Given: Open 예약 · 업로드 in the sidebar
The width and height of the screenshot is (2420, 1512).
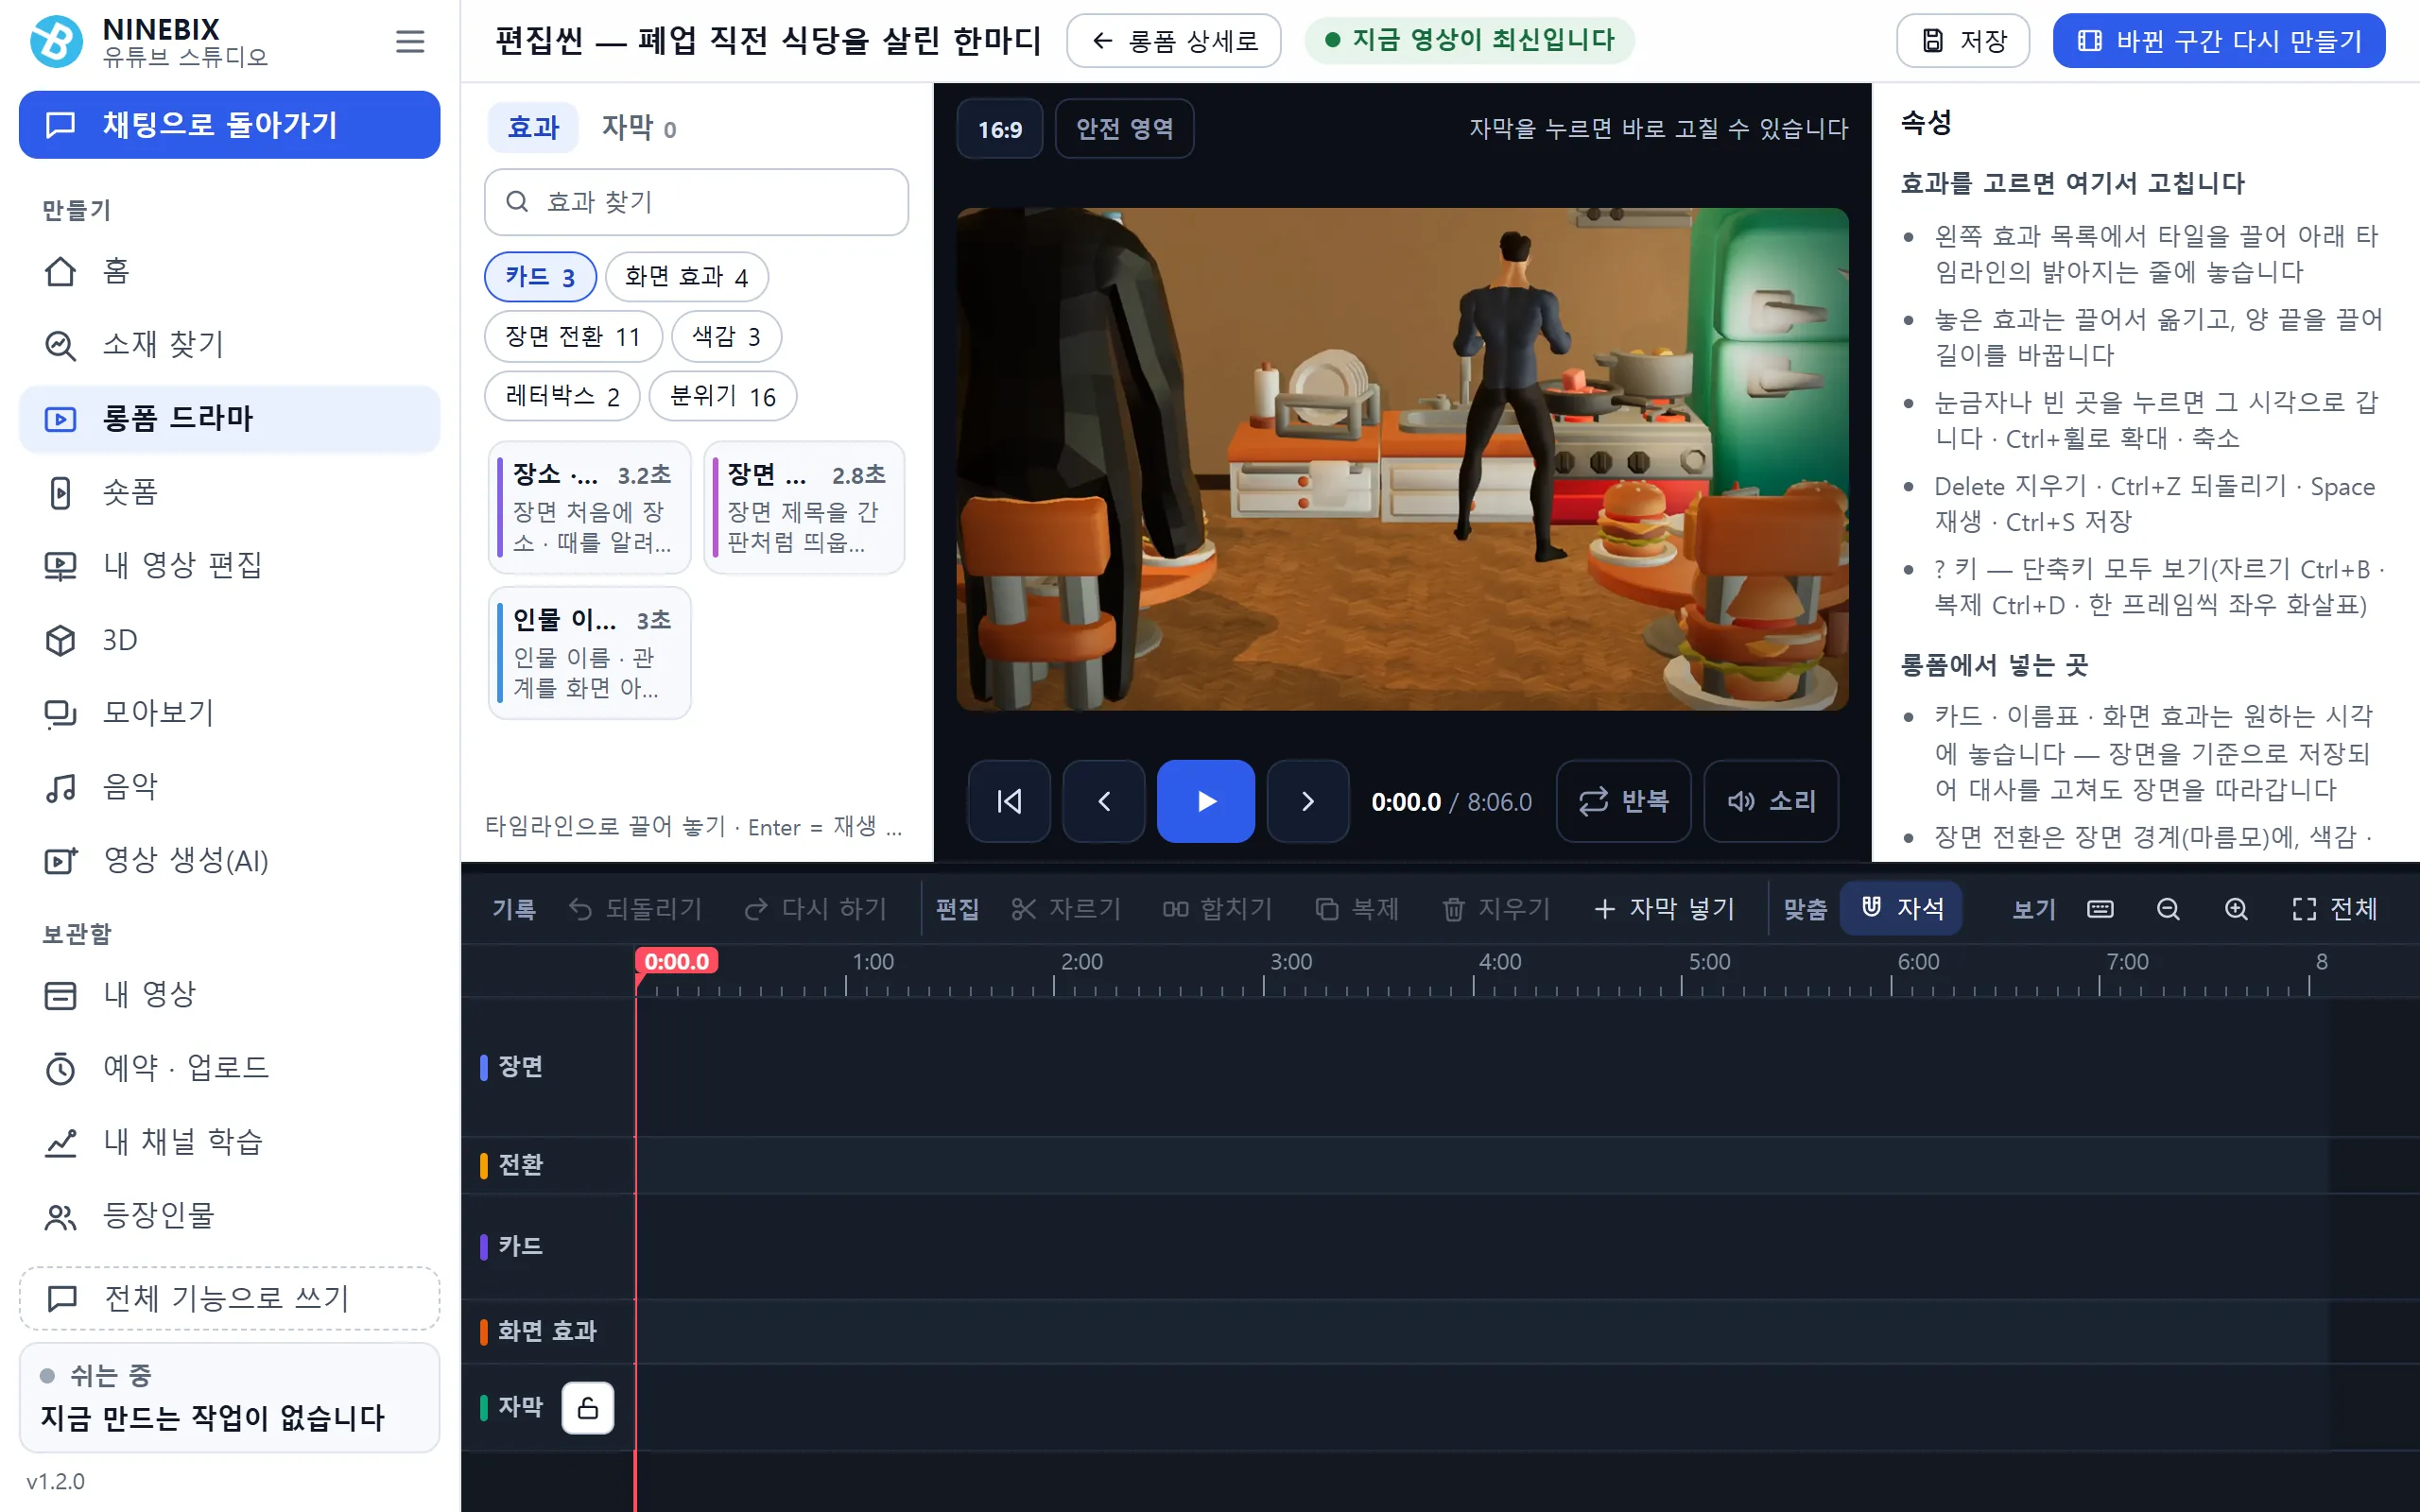Looking at the screenshot, I should tap(229, 1068).
